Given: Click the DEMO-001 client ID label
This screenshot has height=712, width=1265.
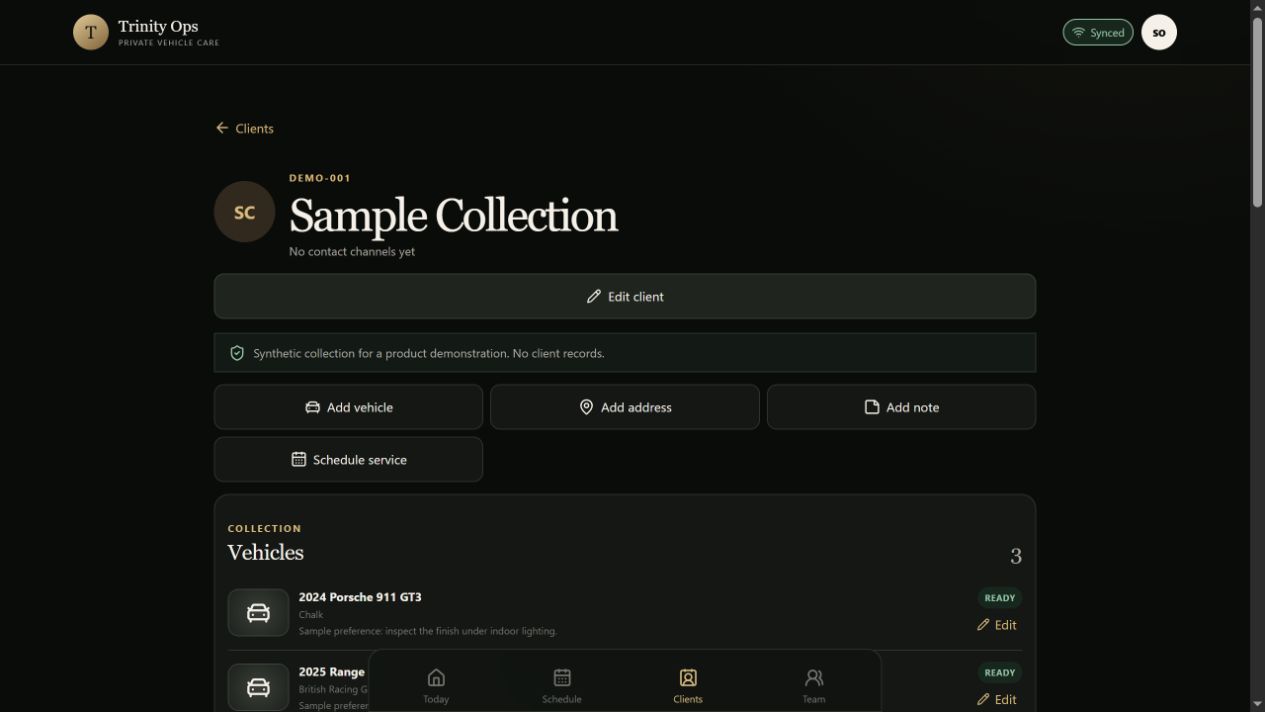Looking at the screenshot, I should tap(320, 178).
